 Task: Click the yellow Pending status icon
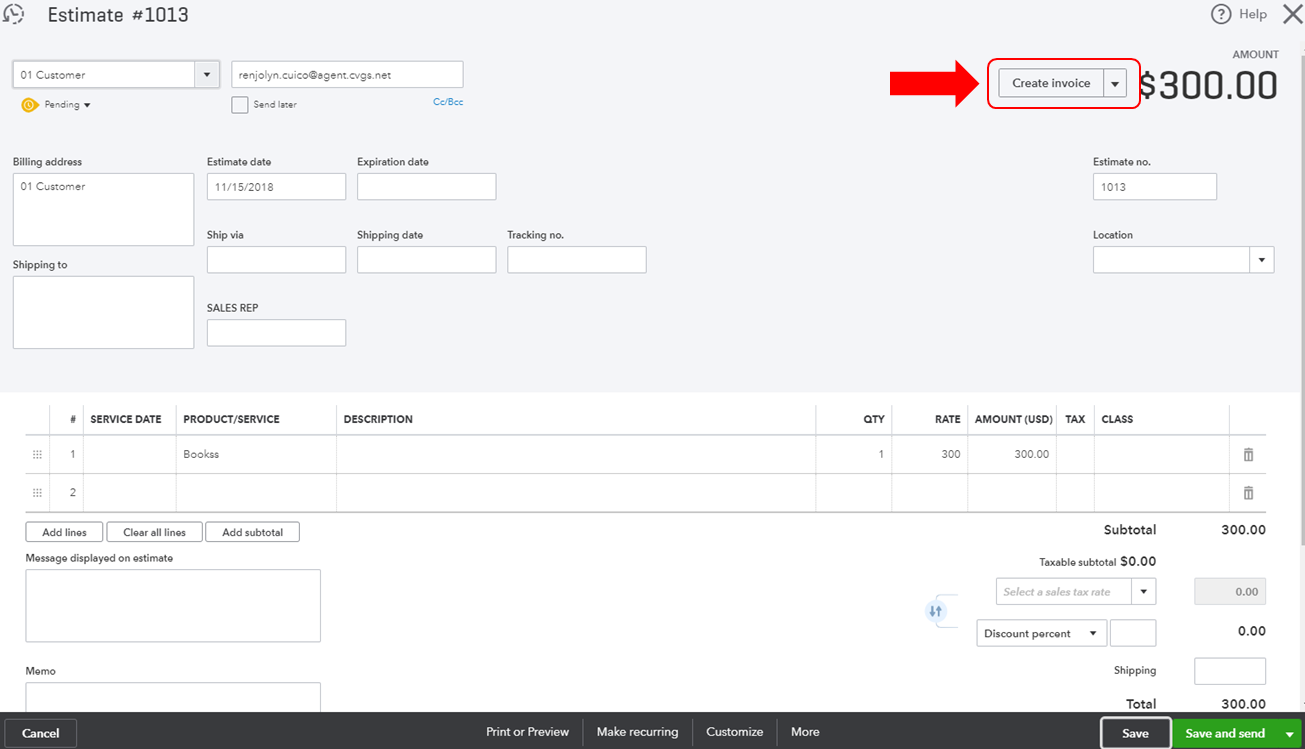point(30,104)
